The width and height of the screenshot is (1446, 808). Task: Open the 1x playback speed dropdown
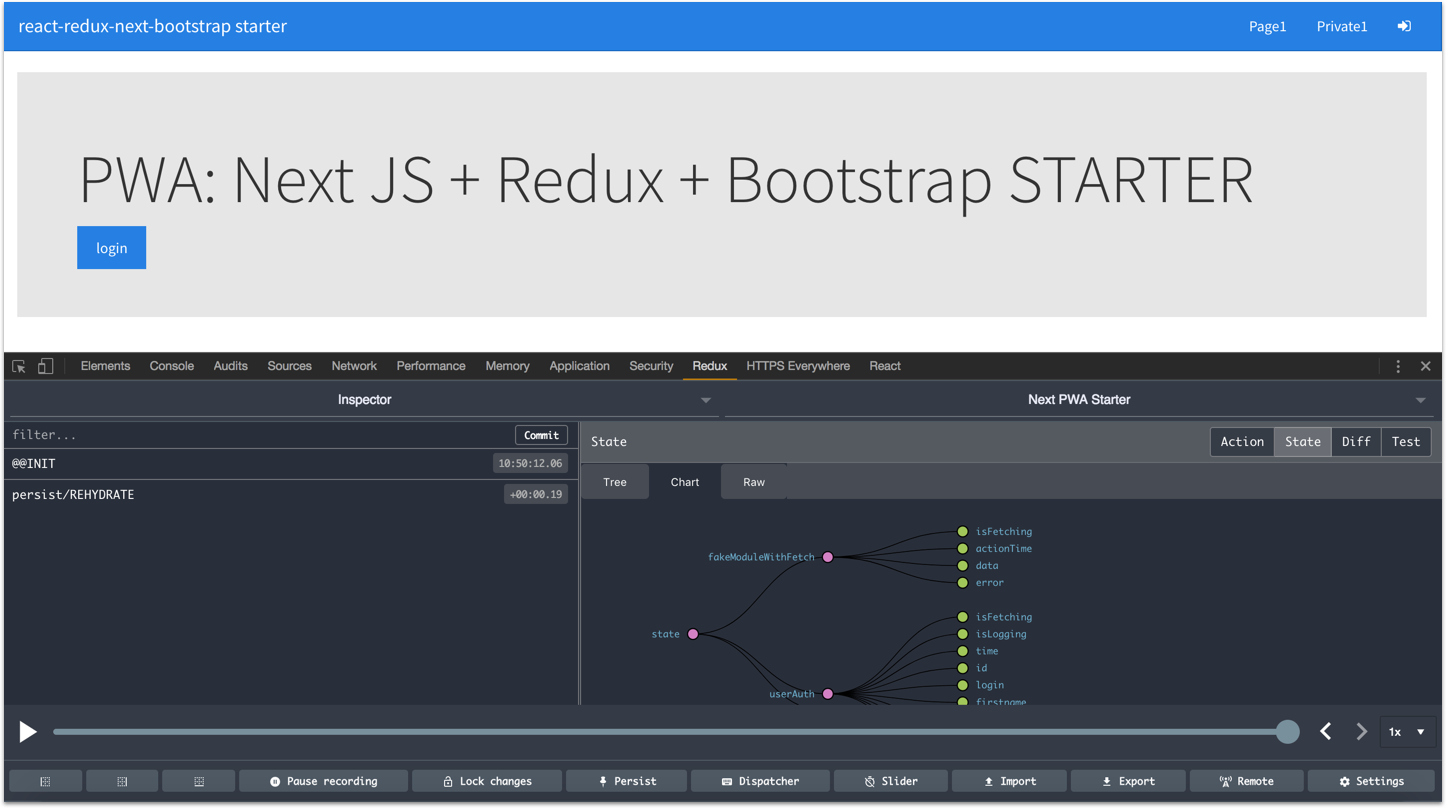click(1406, 732)
